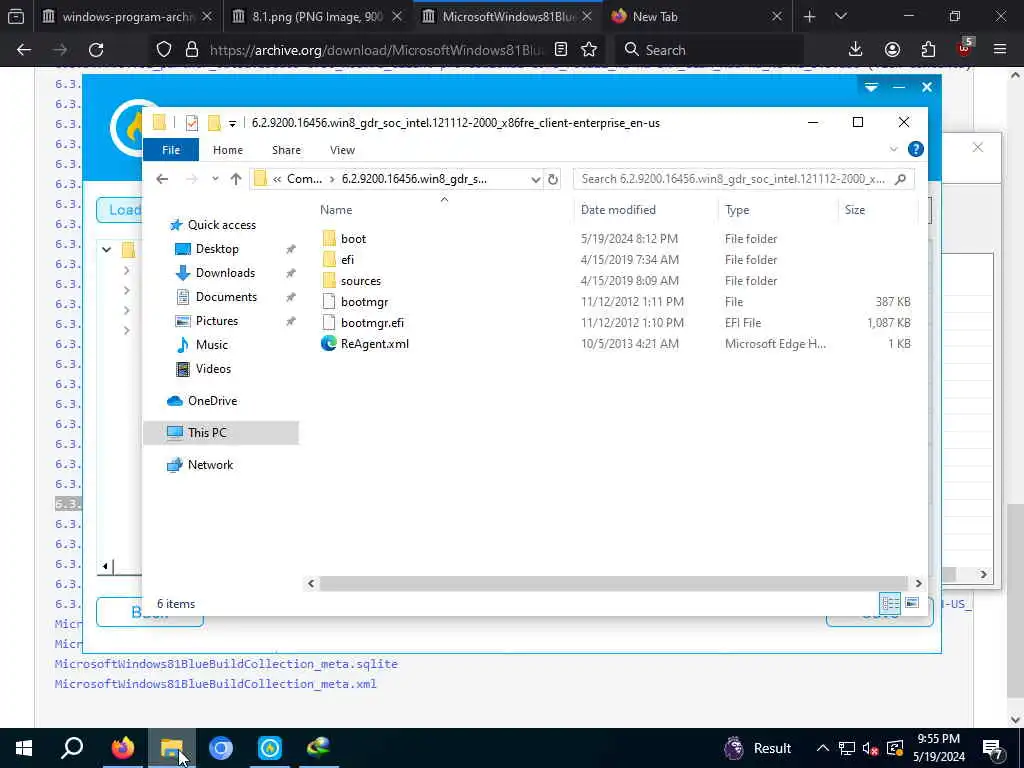The height and width of the screenshot is (768, 1024).
Task: Select the ReAgent.xml file
Action: (374, 344)
